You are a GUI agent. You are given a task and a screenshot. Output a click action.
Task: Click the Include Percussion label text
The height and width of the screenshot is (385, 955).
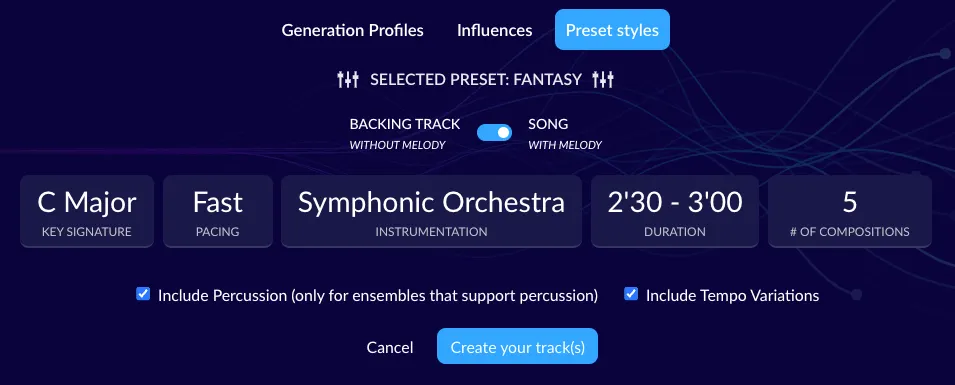click(378, 295)
